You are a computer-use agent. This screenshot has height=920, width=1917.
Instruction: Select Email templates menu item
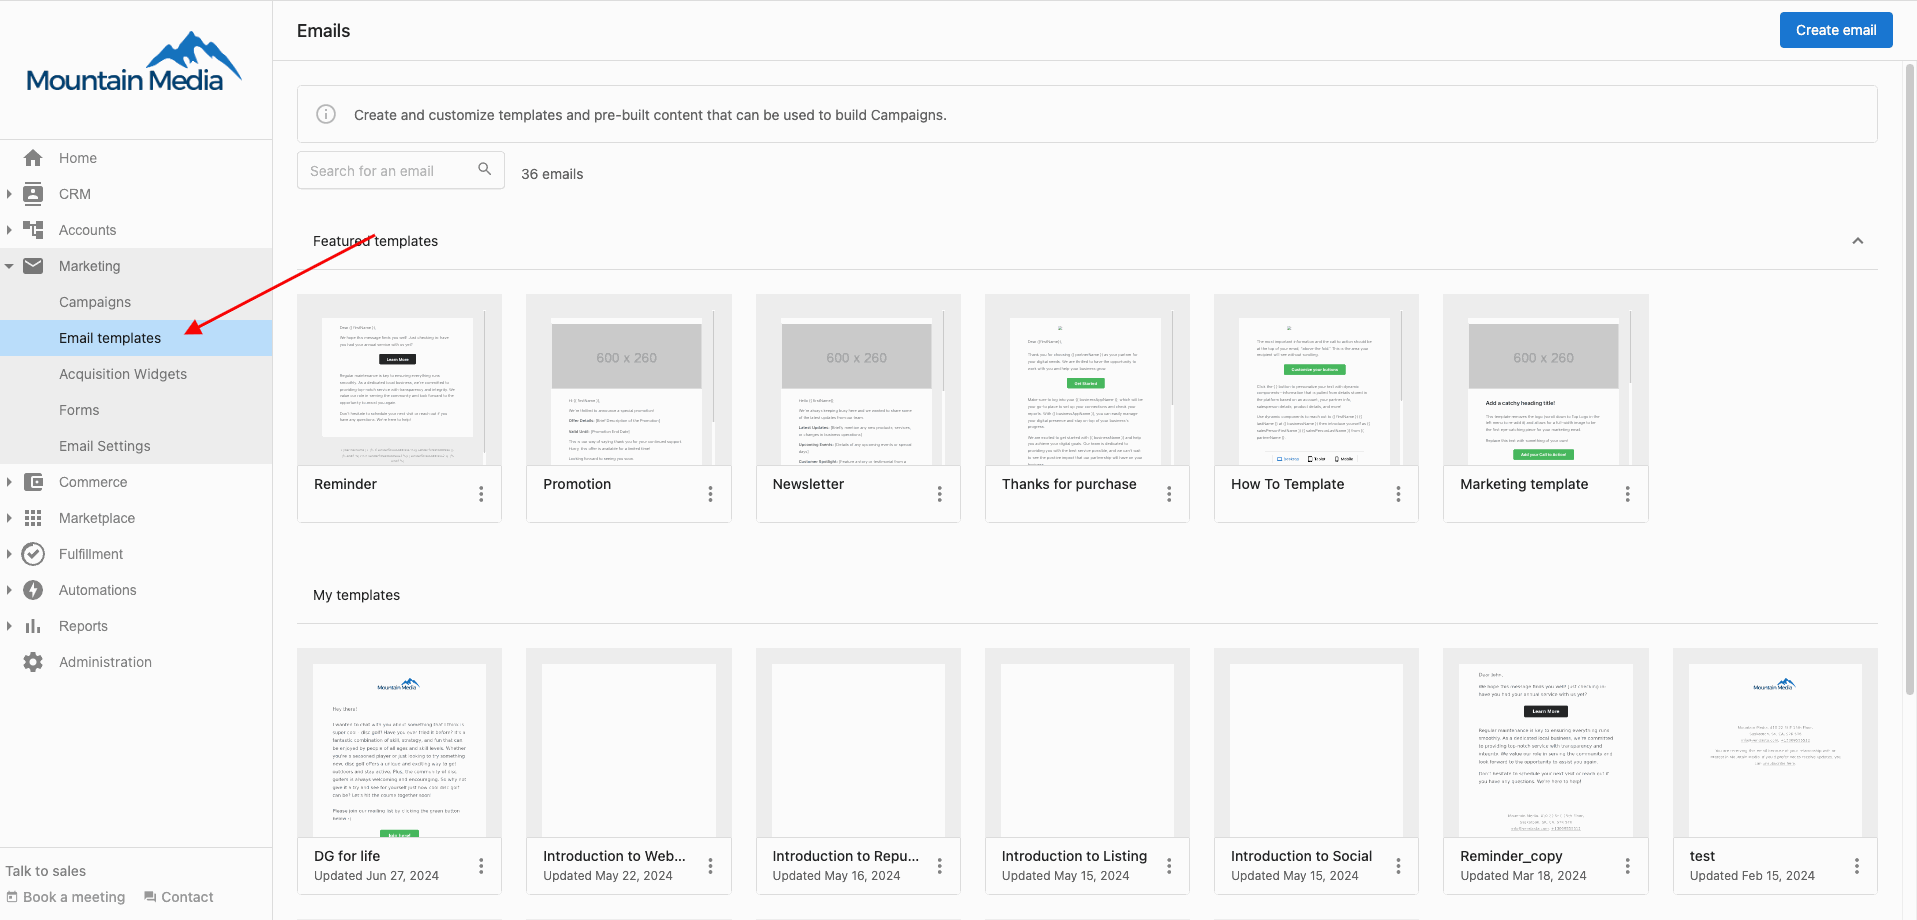(x=136, y=338)
